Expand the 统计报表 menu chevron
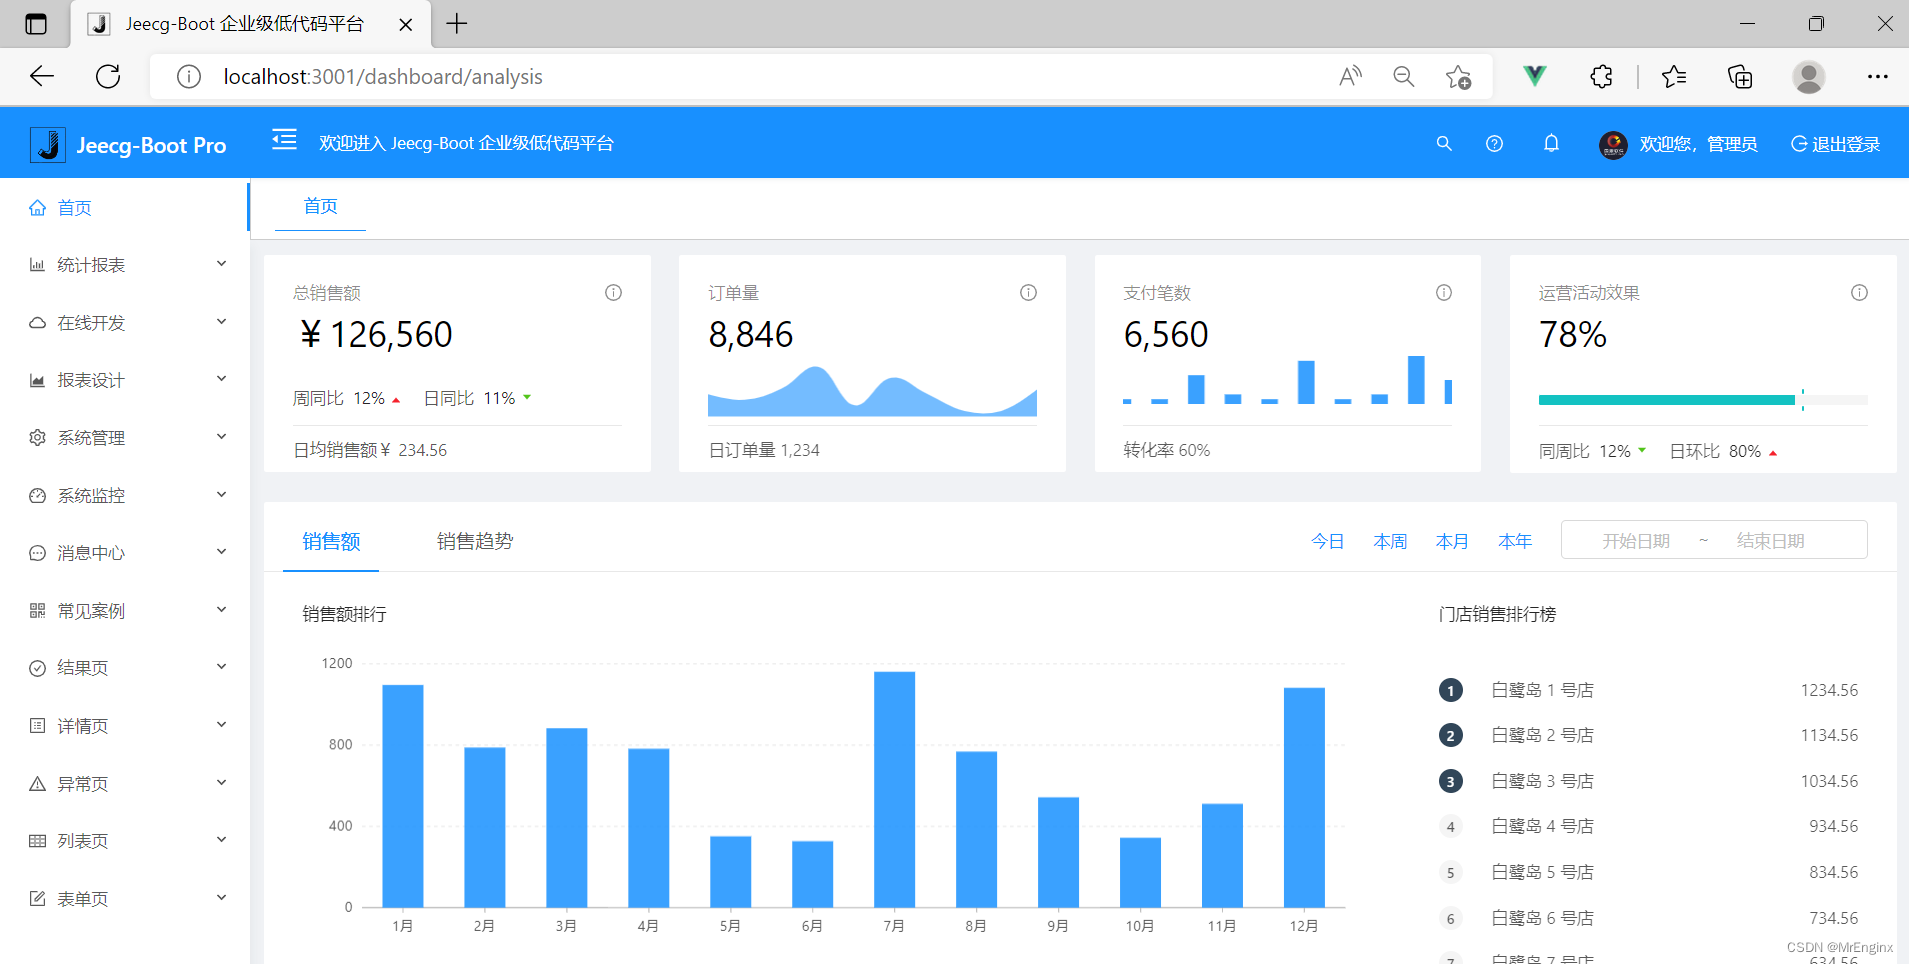 coord(221,264)
